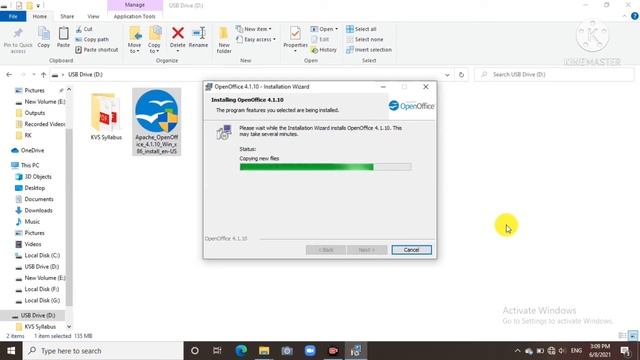Image resolution: width=640 pixels, height=360 pixels.
Task: Collapse the ribbon with the chevron
Action: point(624,16)
